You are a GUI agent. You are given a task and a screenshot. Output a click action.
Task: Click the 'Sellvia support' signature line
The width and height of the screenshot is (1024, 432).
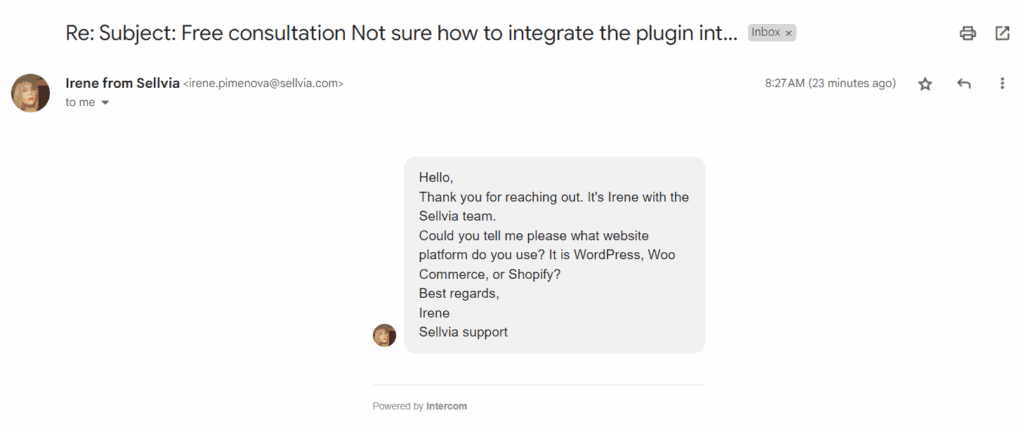click(x=463, y=332)
